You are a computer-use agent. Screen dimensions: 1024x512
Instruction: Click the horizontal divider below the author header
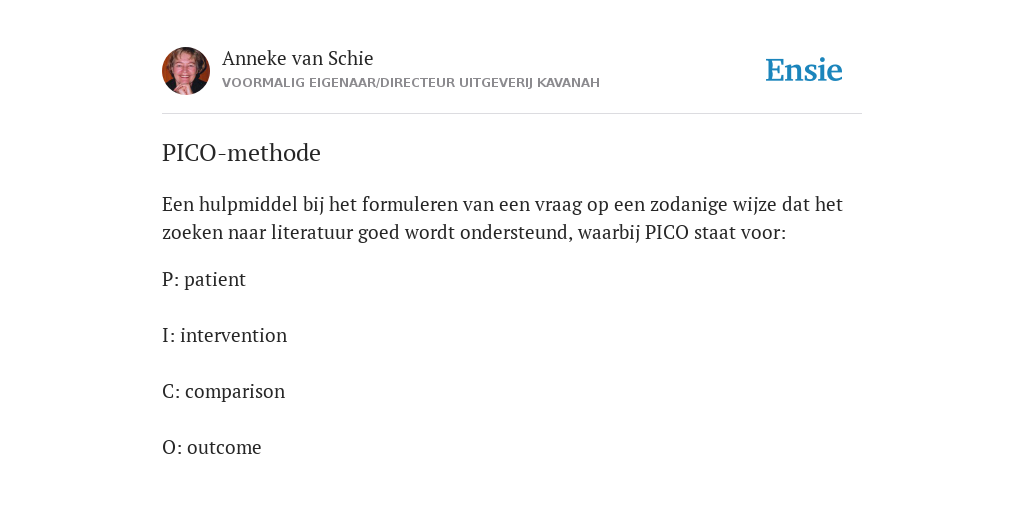(512, 114)
